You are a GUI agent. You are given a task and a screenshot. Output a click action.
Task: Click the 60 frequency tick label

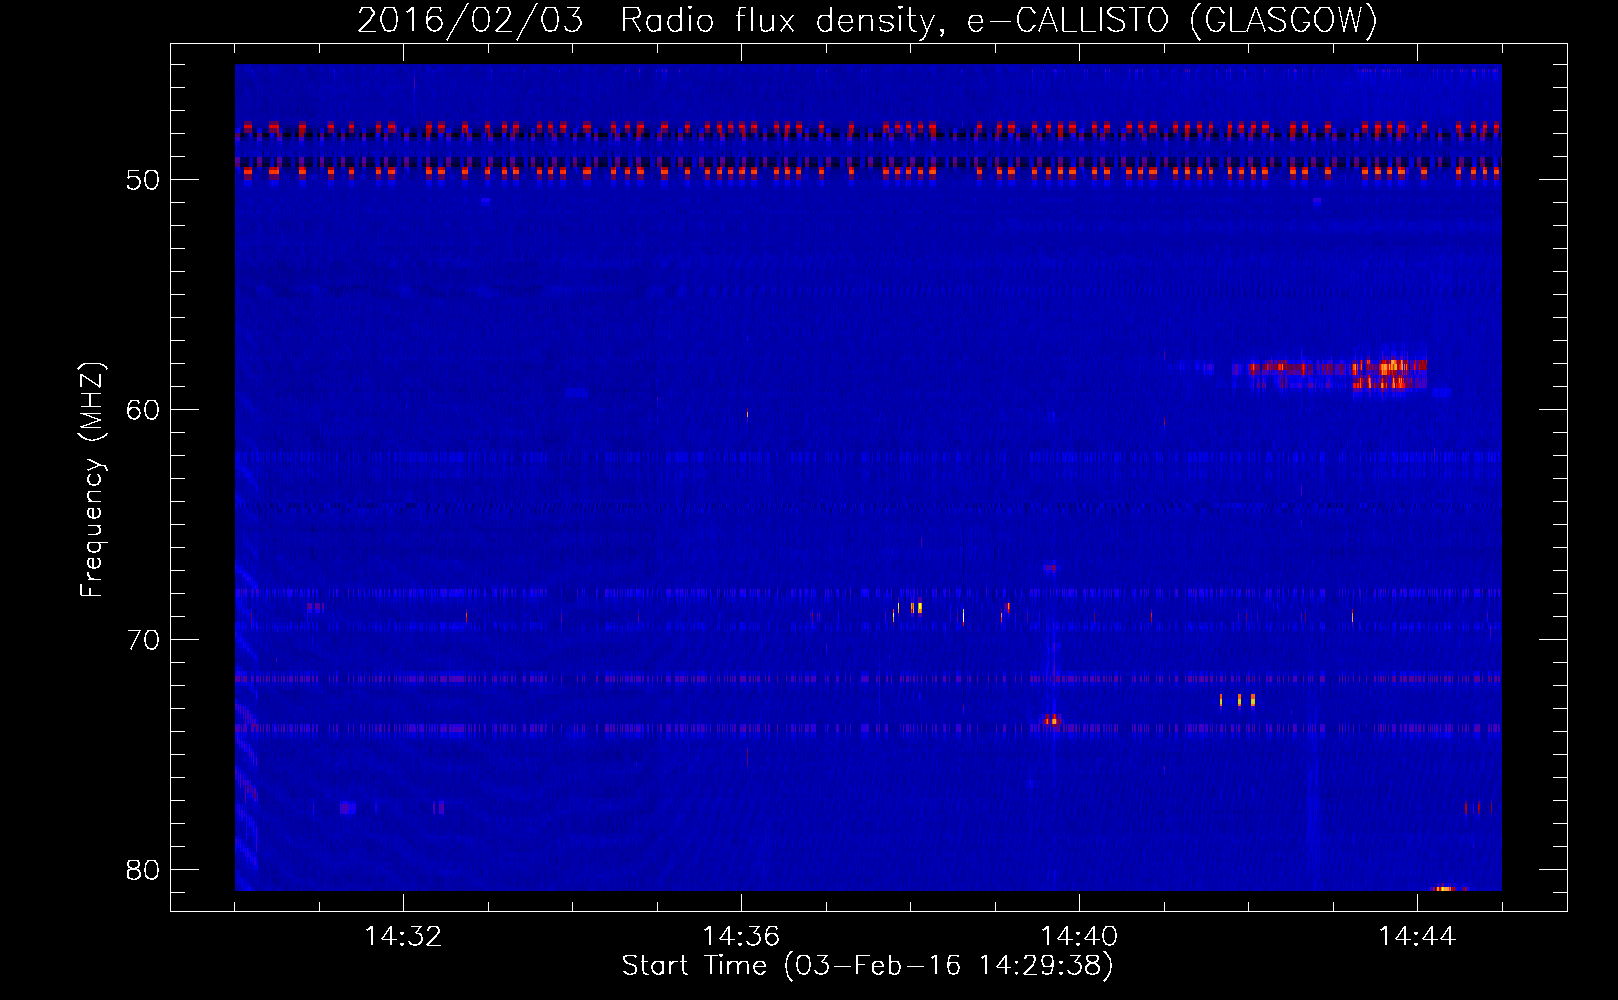(x=143, y=410)
